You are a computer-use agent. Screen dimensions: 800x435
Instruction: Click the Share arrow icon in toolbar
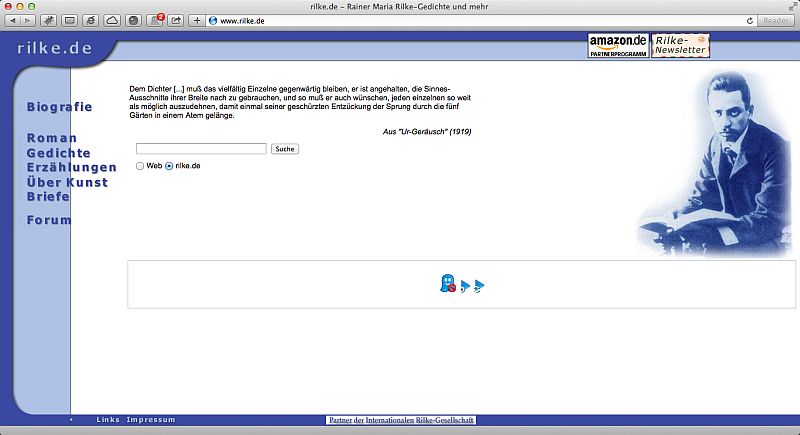[176, 20]
